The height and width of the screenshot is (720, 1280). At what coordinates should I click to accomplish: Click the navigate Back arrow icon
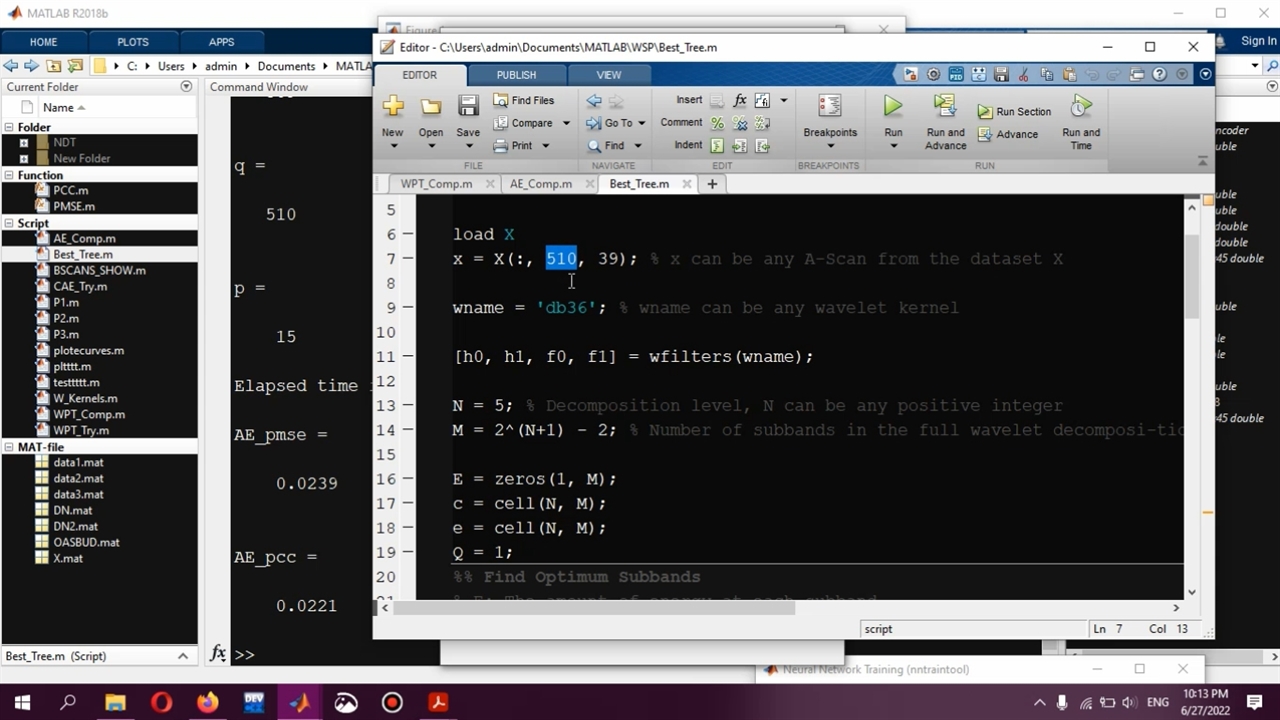594,100
